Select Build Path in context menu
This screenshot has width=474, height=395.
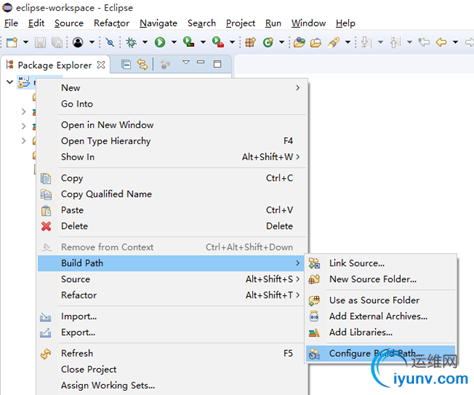pyautogui.click(x=172, y=263)
